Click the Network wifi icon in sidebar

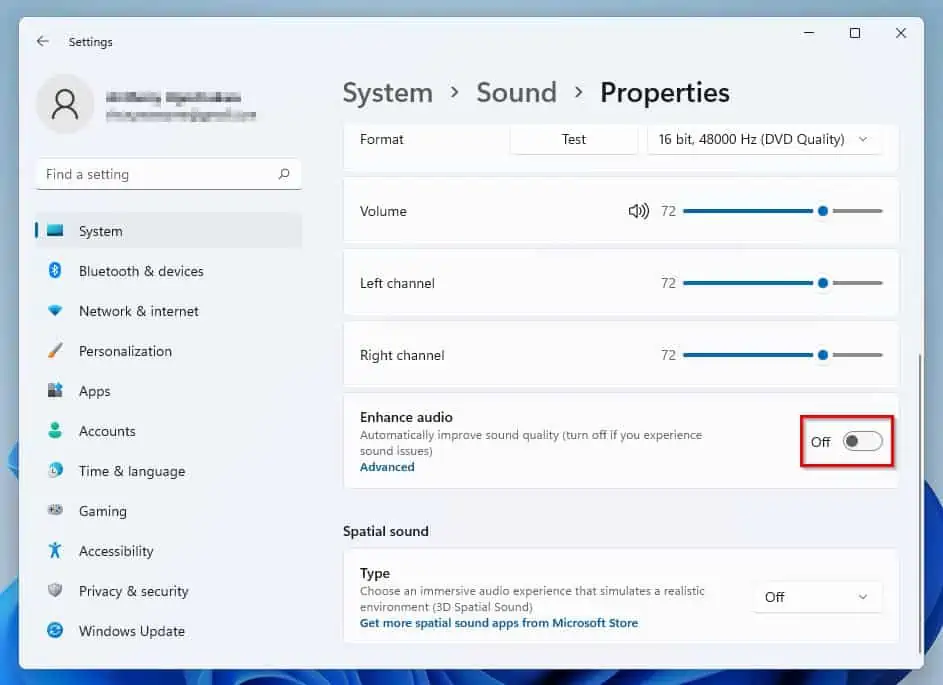point(55,310)
